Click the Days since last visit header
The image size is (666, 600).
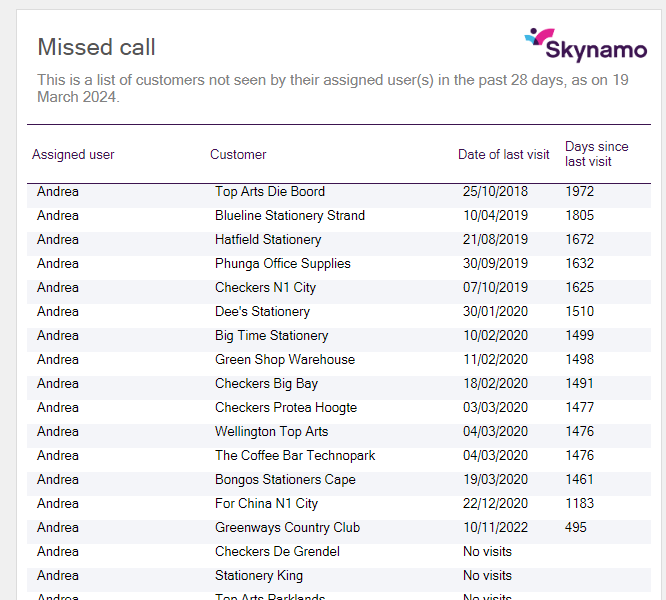[x=596, y=154]
